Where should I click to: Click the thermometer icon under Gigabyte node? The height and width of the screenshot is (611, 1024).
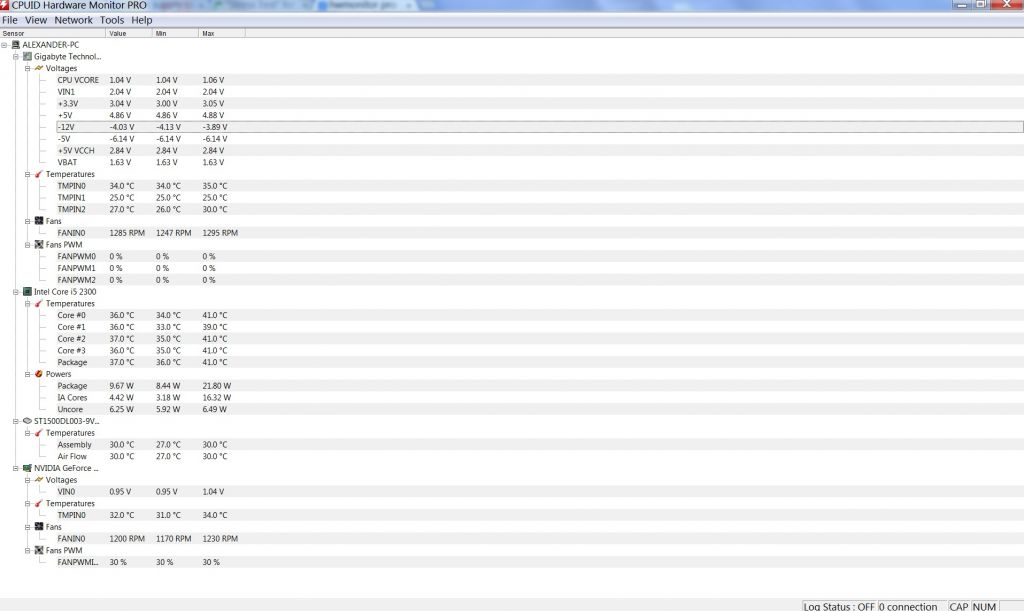[39, 174]
